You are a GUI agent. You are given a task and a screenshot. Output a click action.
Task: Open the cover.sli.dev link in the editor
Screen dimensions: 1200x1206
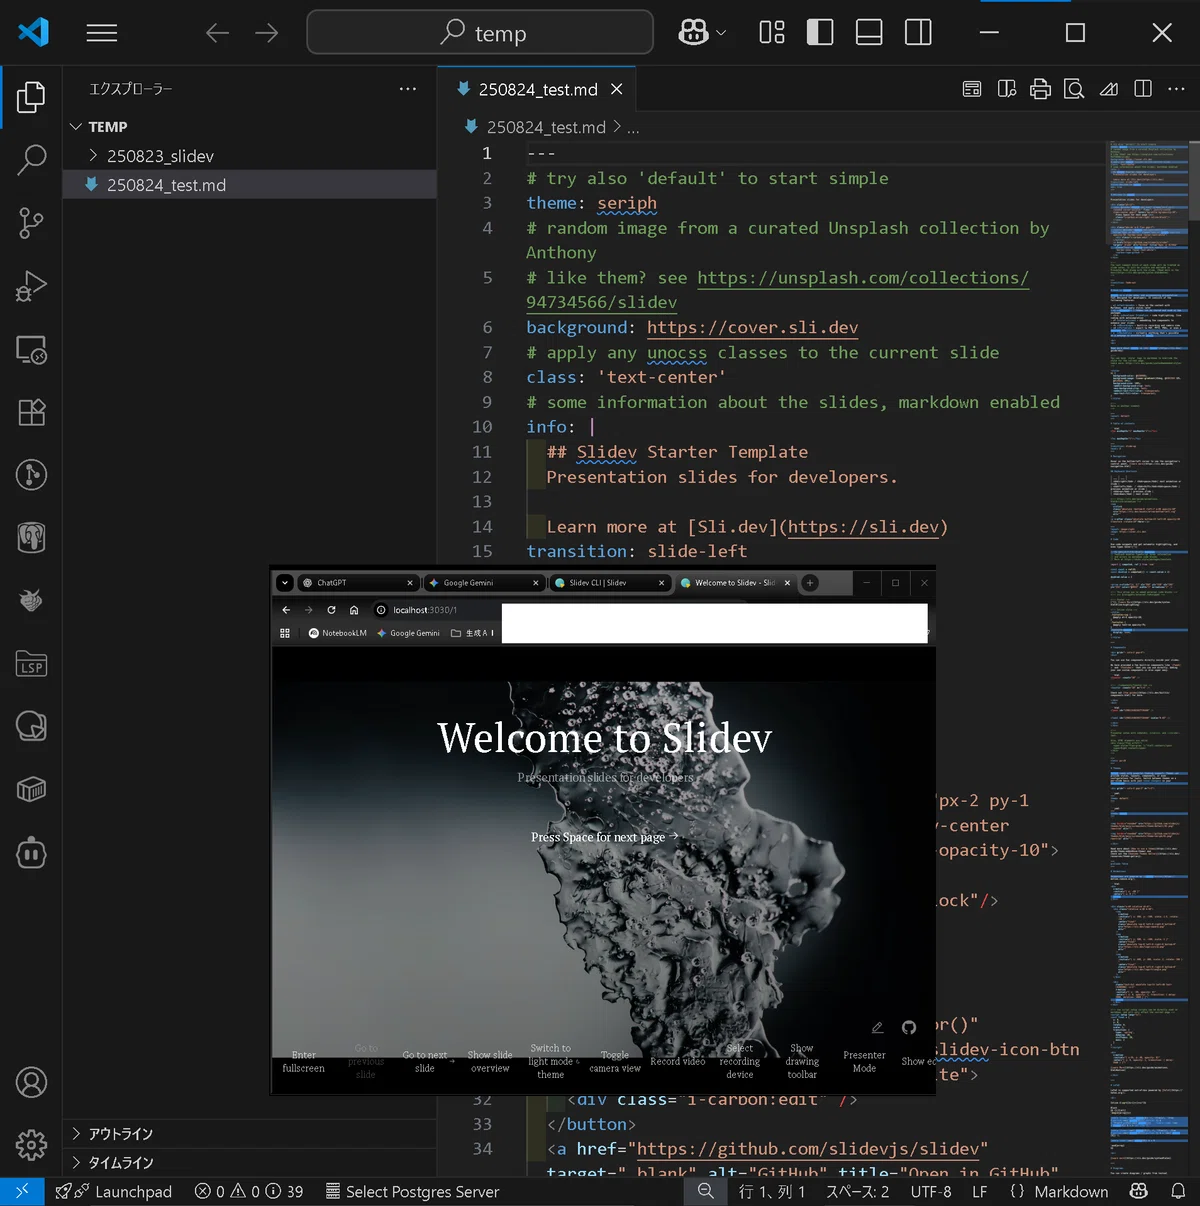(x=752, y=328)
